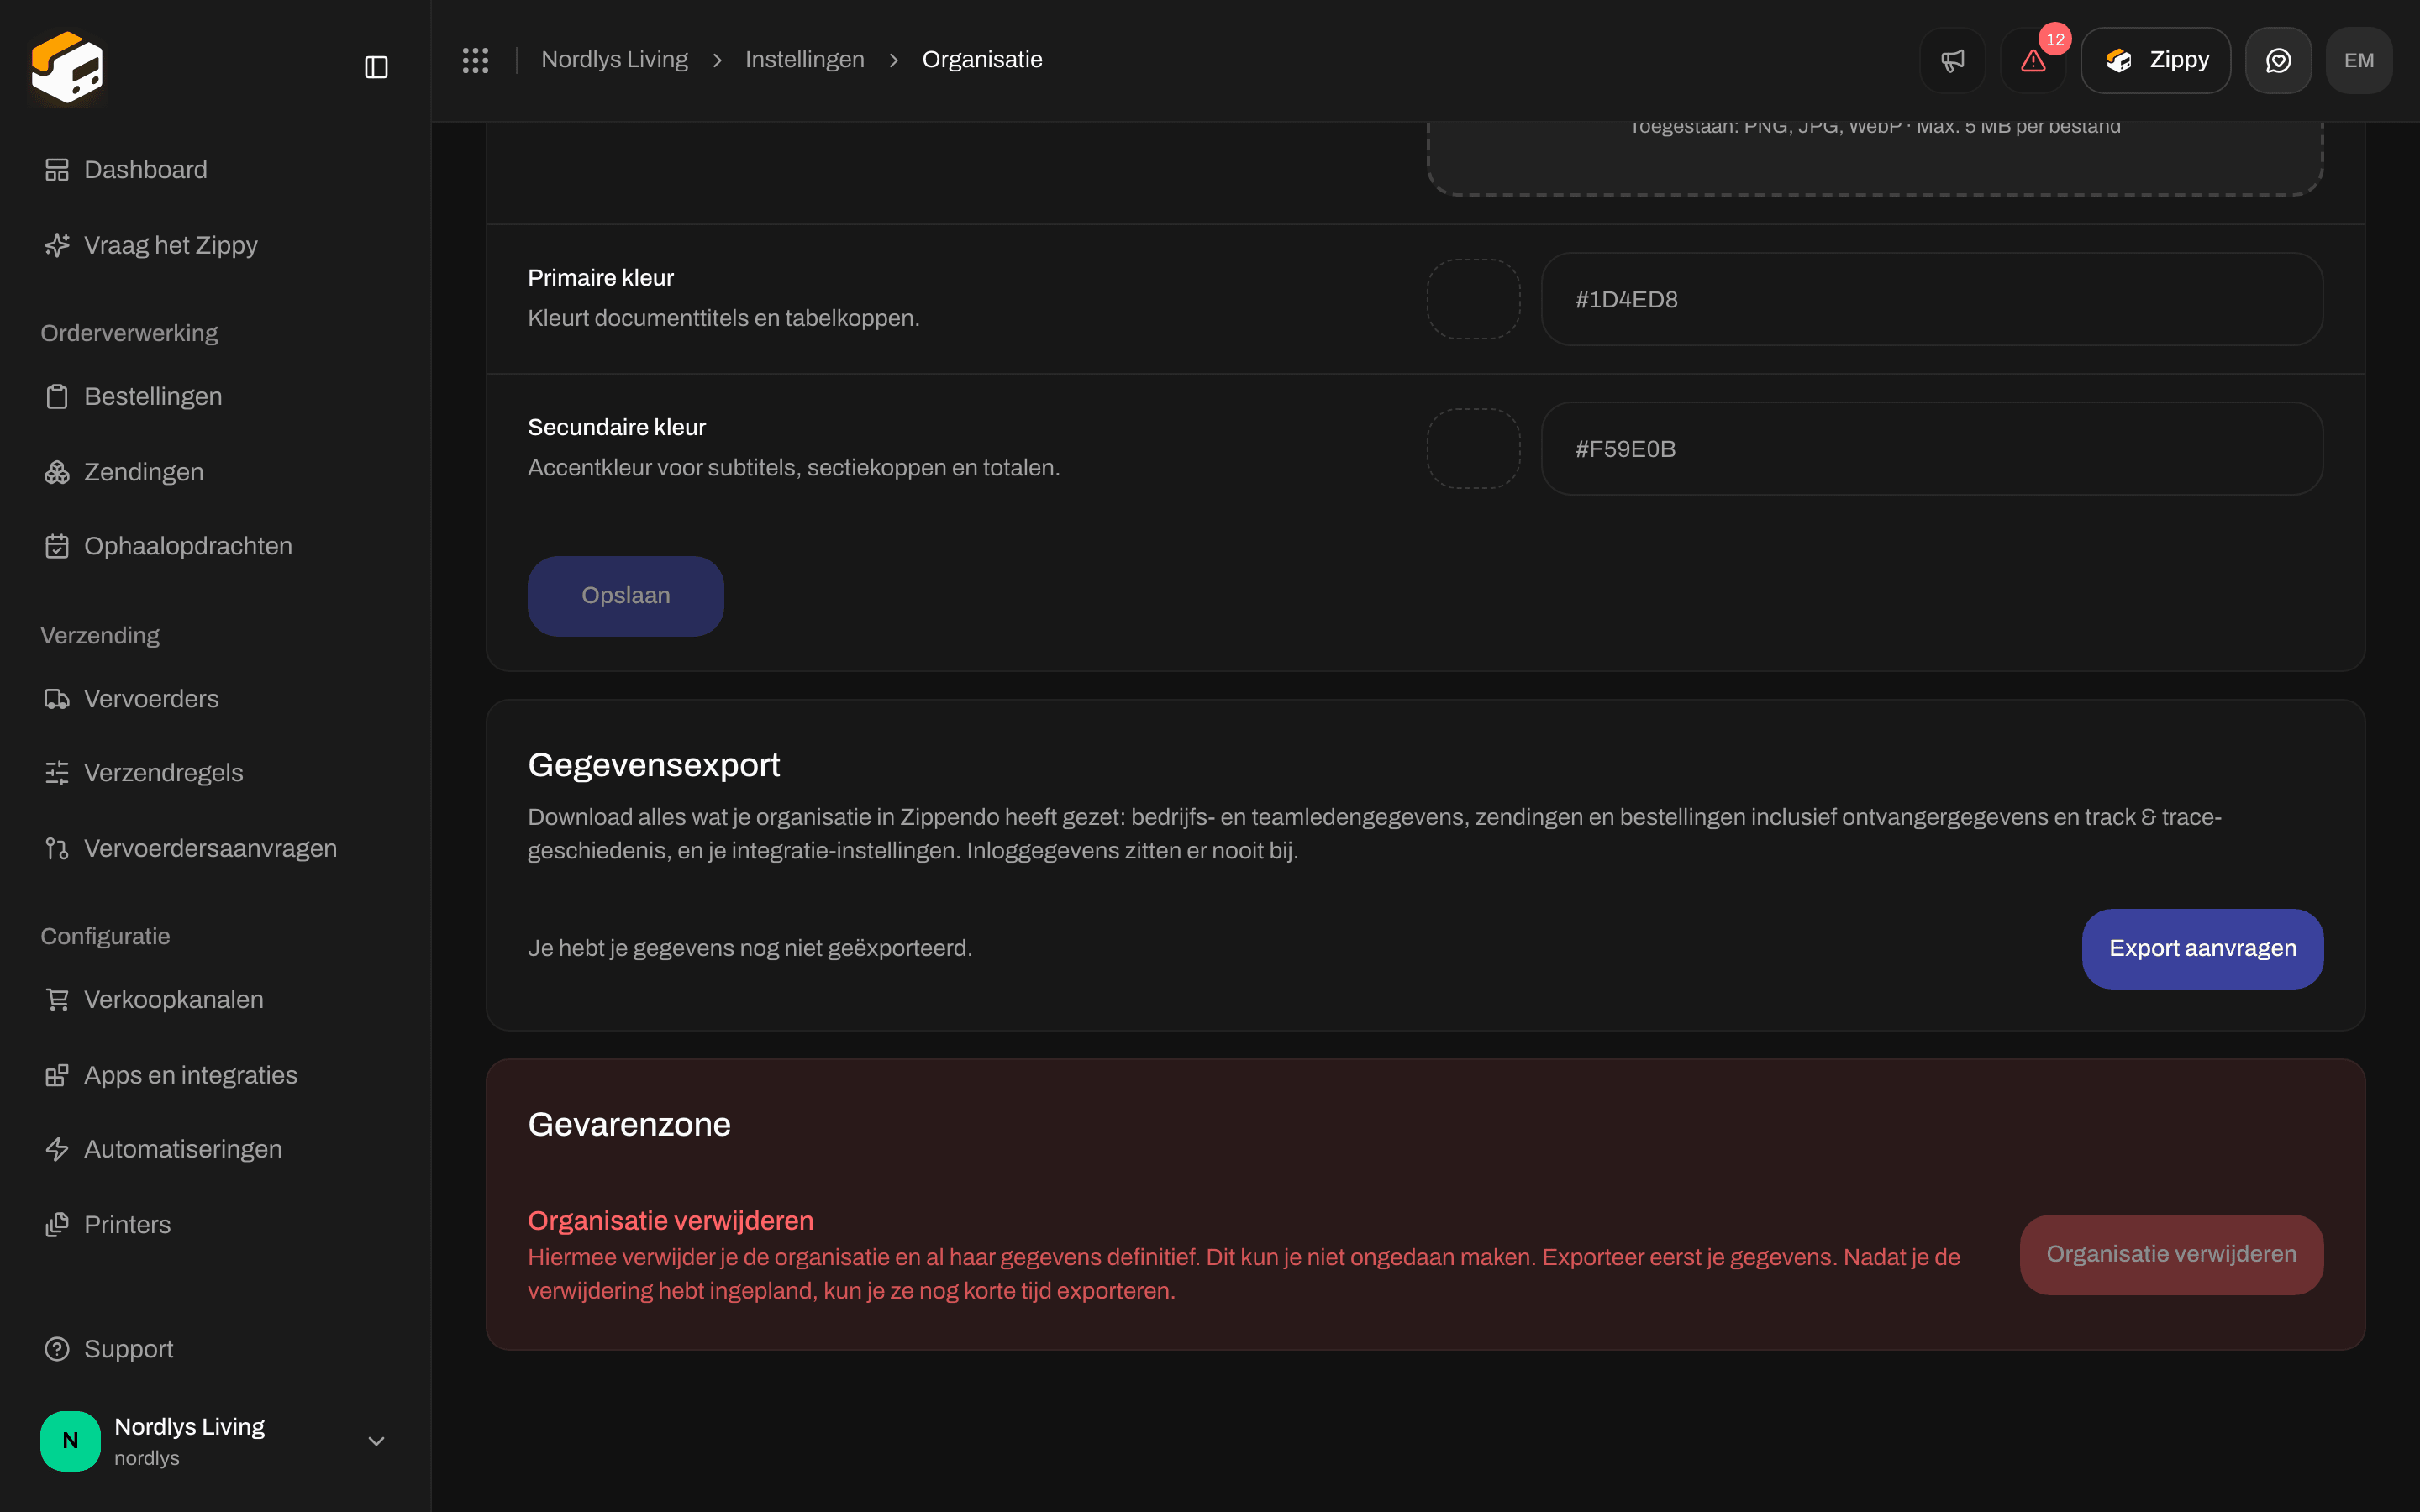This screenshot has width=2420, height=1512.
Task: Go to Bestellingen in the sidebar
Action: pyautogui.click(x=215, y=397)
